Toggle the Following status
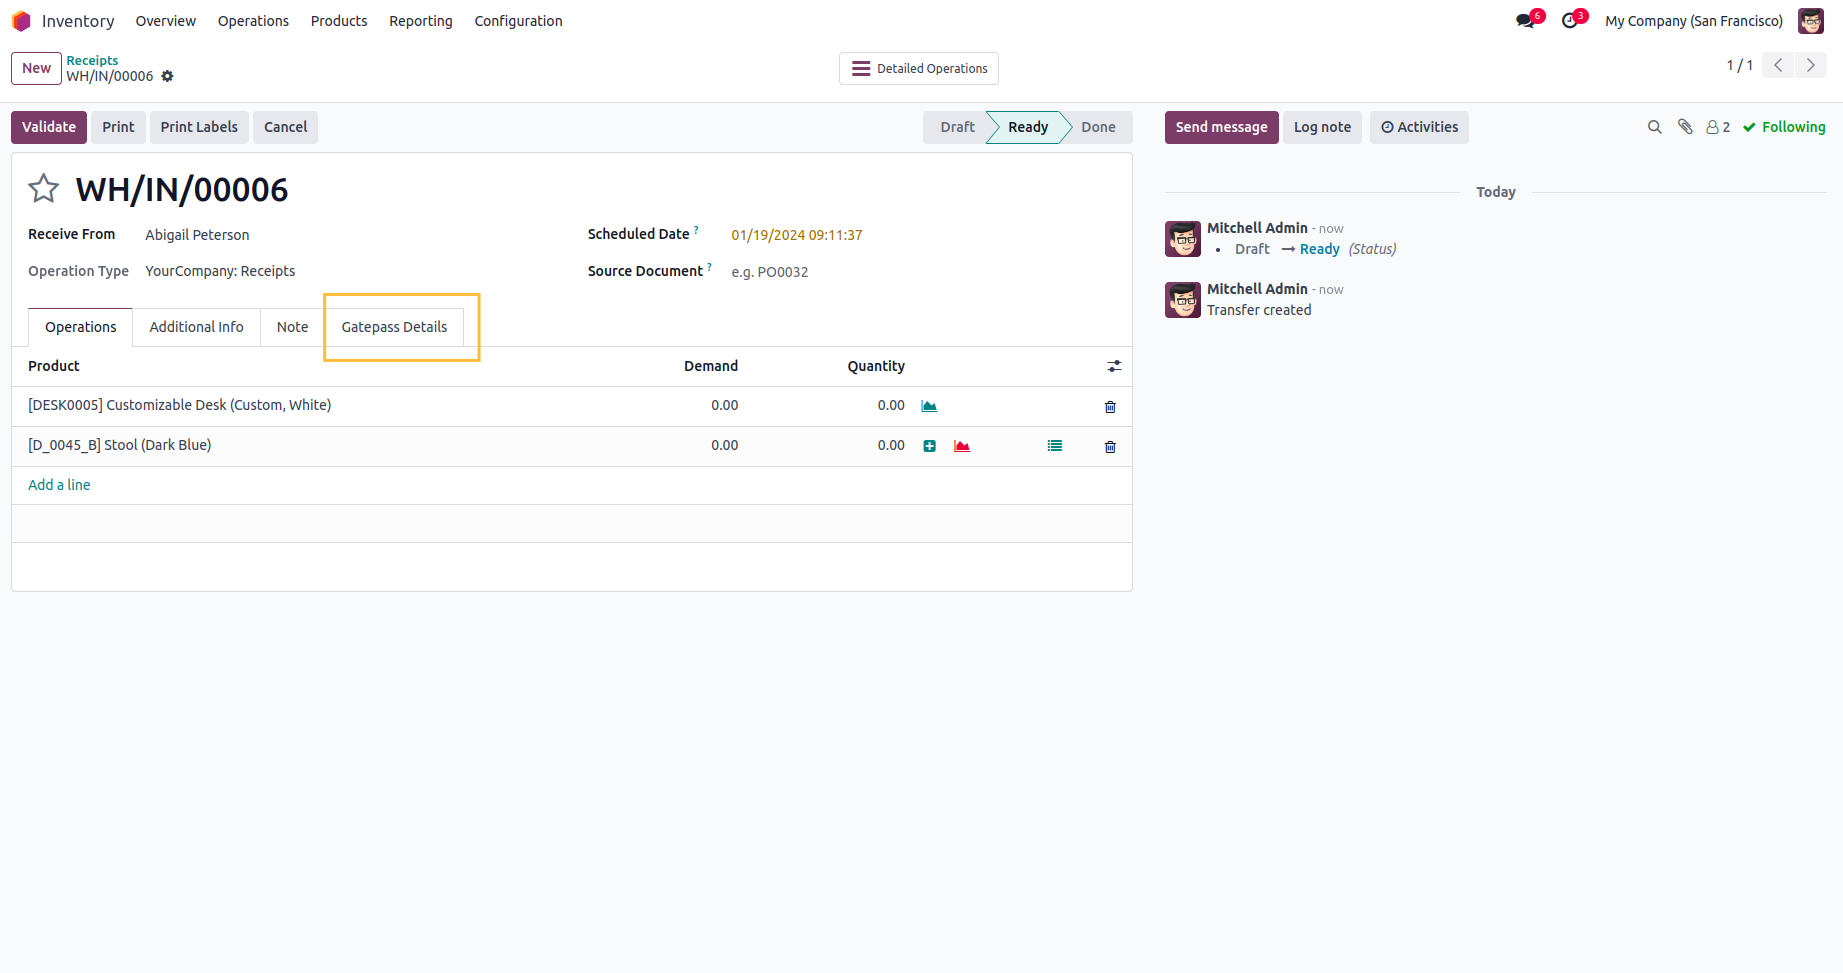This screenshot has width=1843, height=973. [x=1784, y=127]
